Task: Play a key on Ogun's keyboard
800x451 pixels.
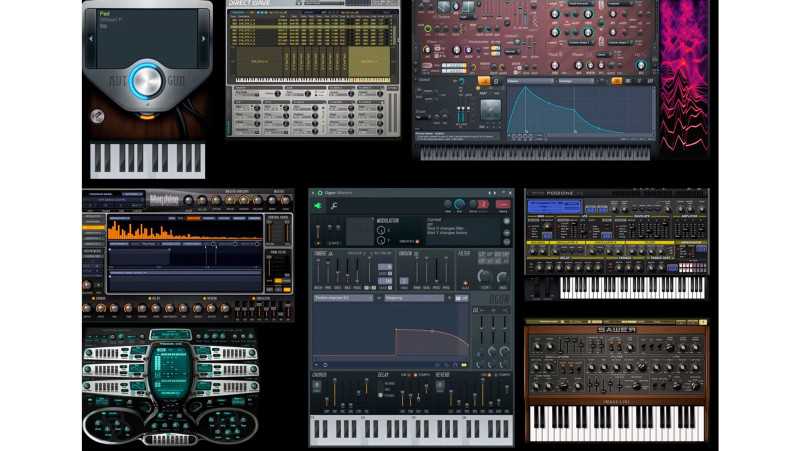Action: (x=411, y=430)
